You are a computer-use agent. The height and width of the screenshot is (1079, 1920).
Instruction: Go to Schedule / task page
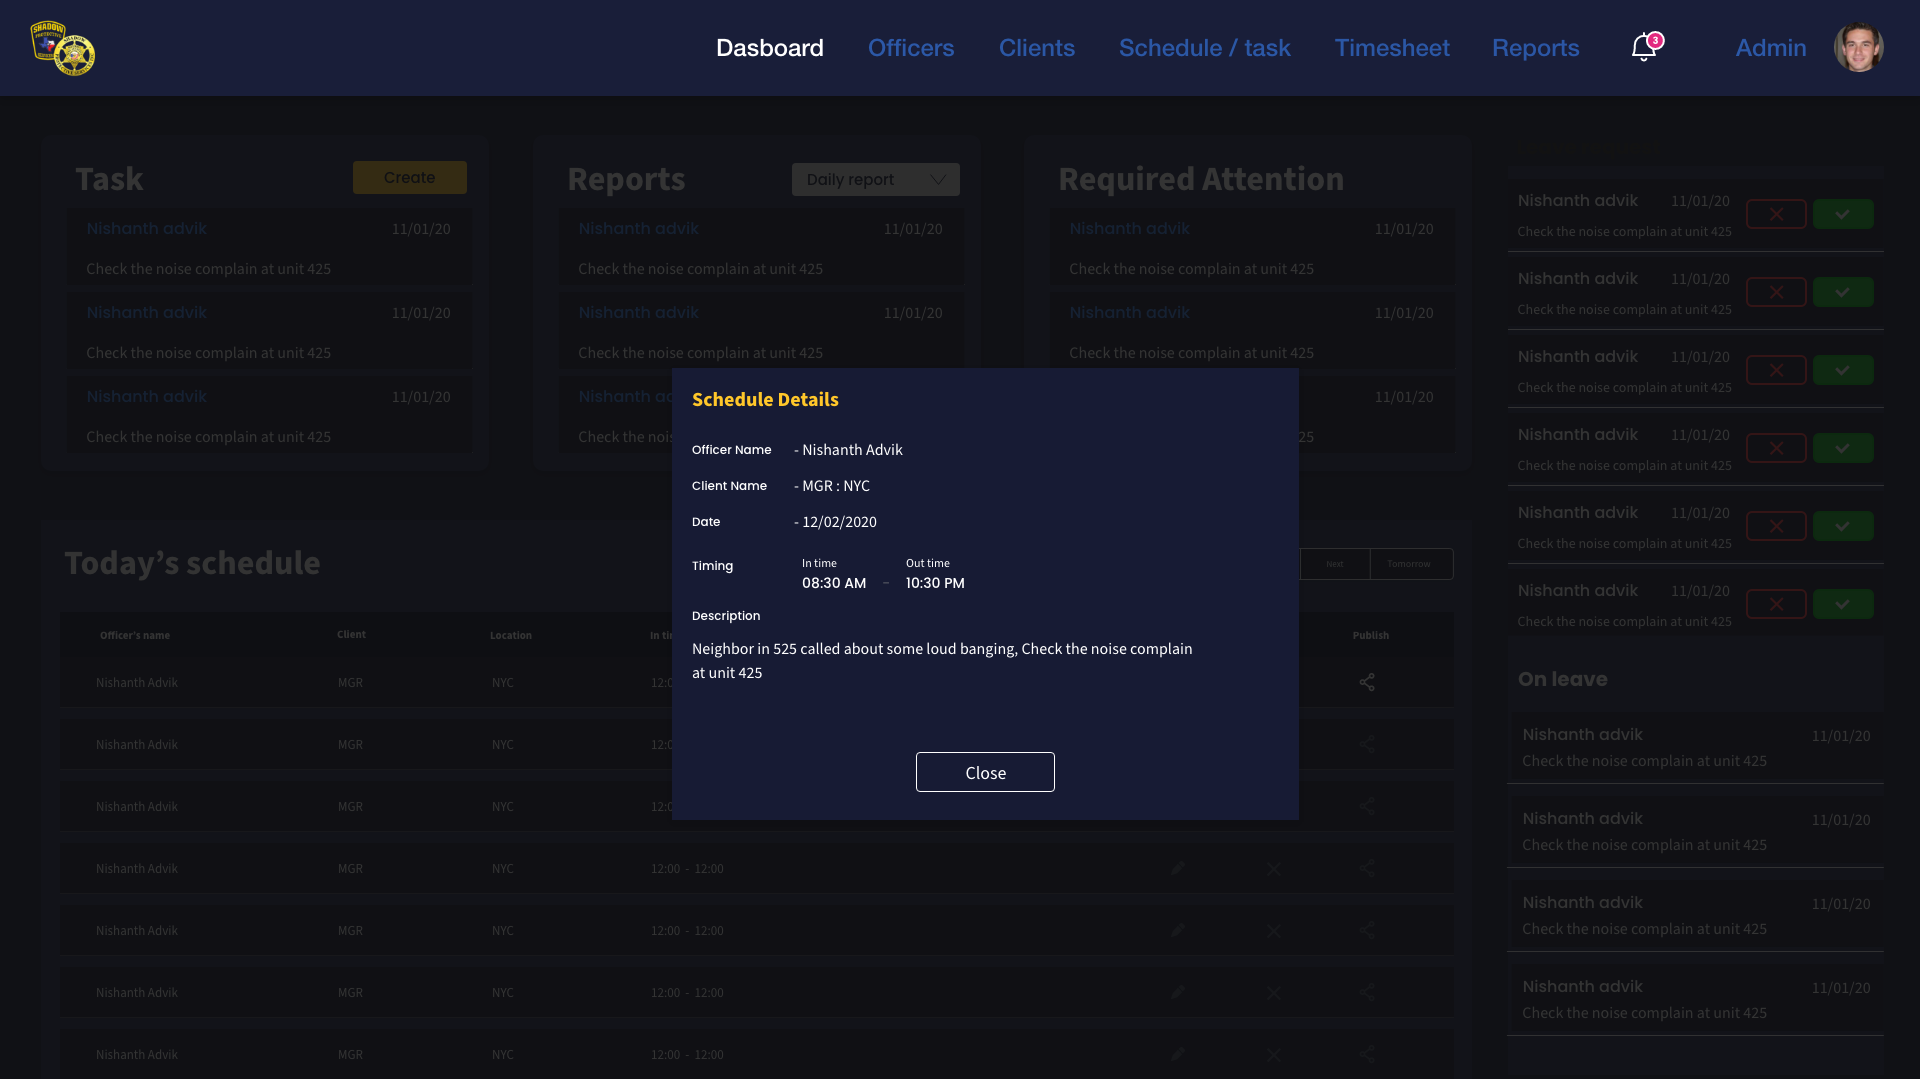tap(1204, 48)
